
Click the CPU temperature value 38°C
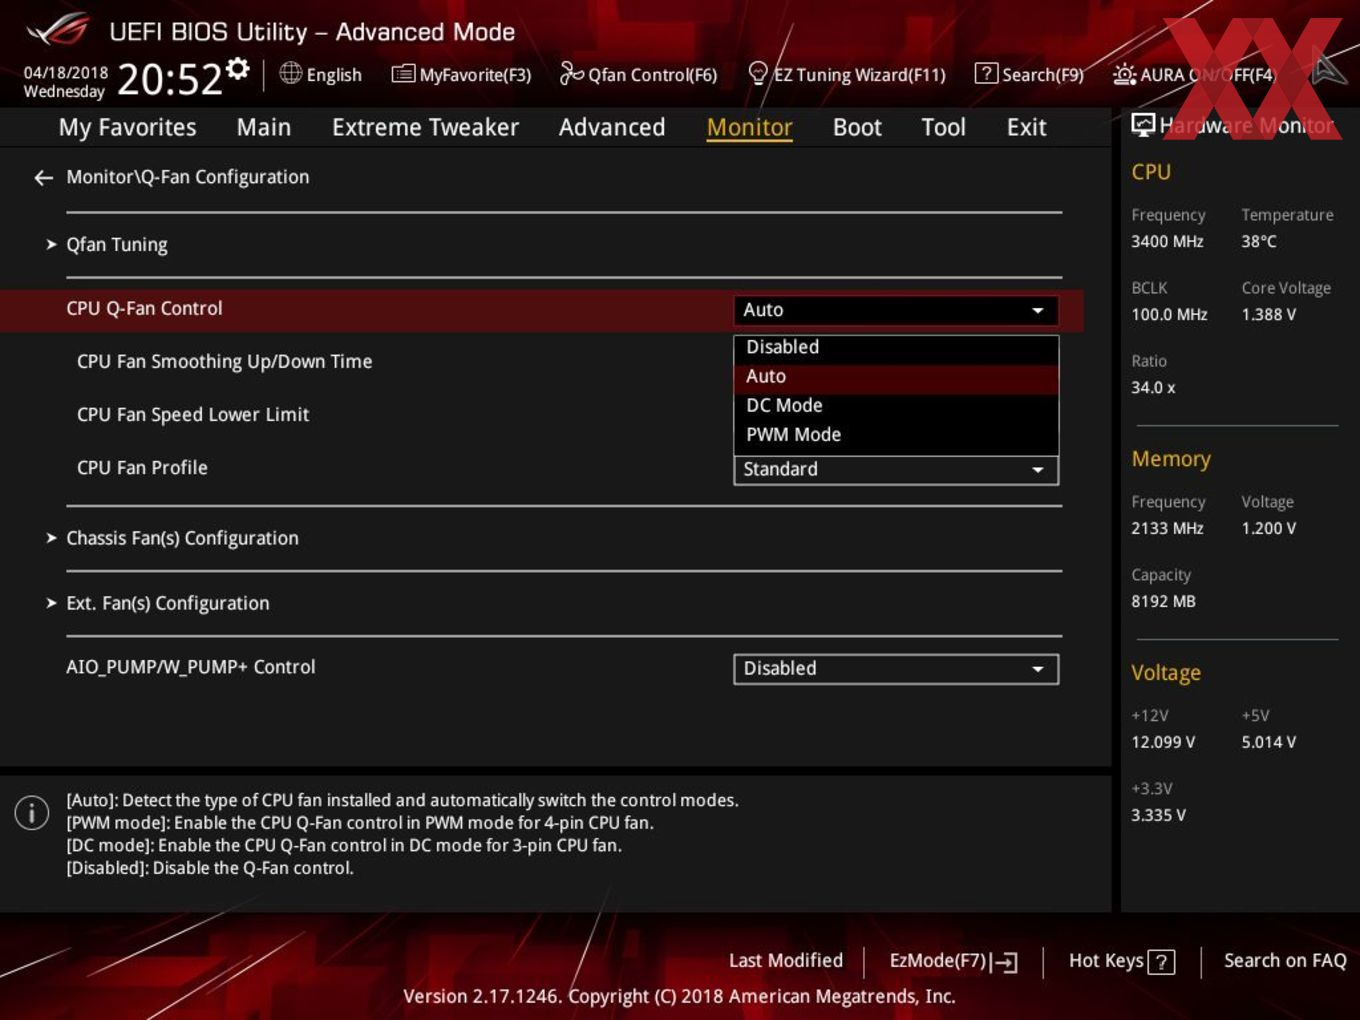[1259, 241]
